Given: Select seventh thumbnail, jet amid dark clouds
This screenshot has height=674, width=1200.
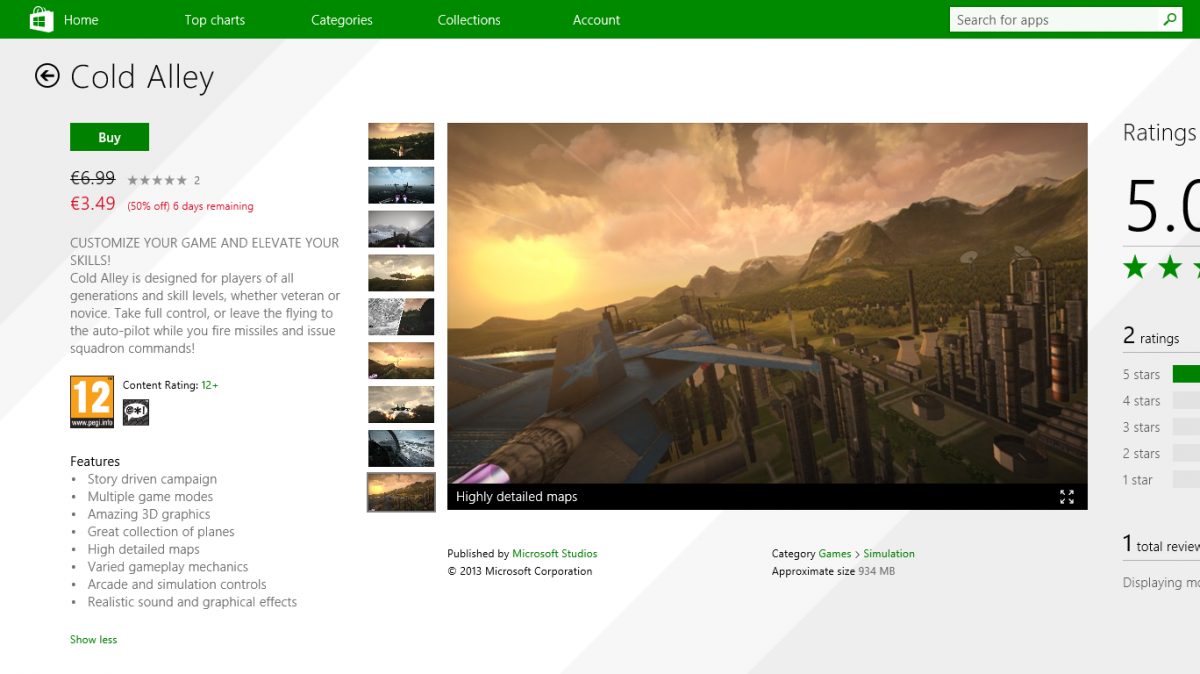Looking at the screenshot, I should [x=401, y=405].
